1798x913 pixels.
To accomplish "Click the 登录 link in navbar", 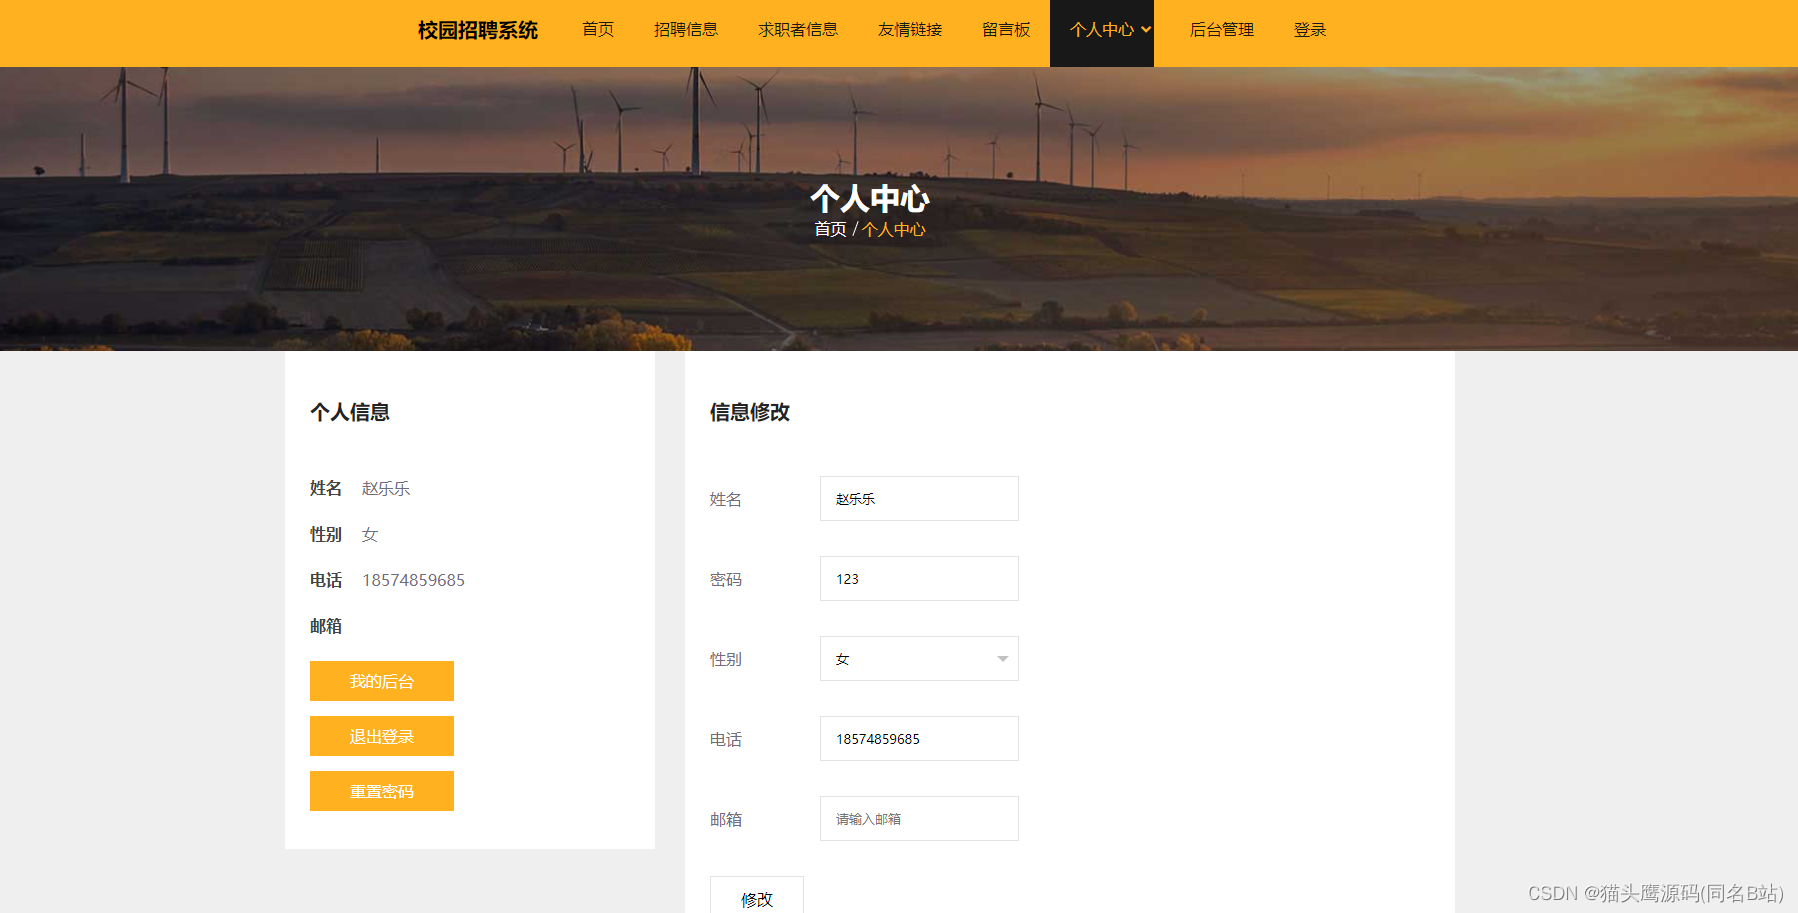I will 1310,30.
